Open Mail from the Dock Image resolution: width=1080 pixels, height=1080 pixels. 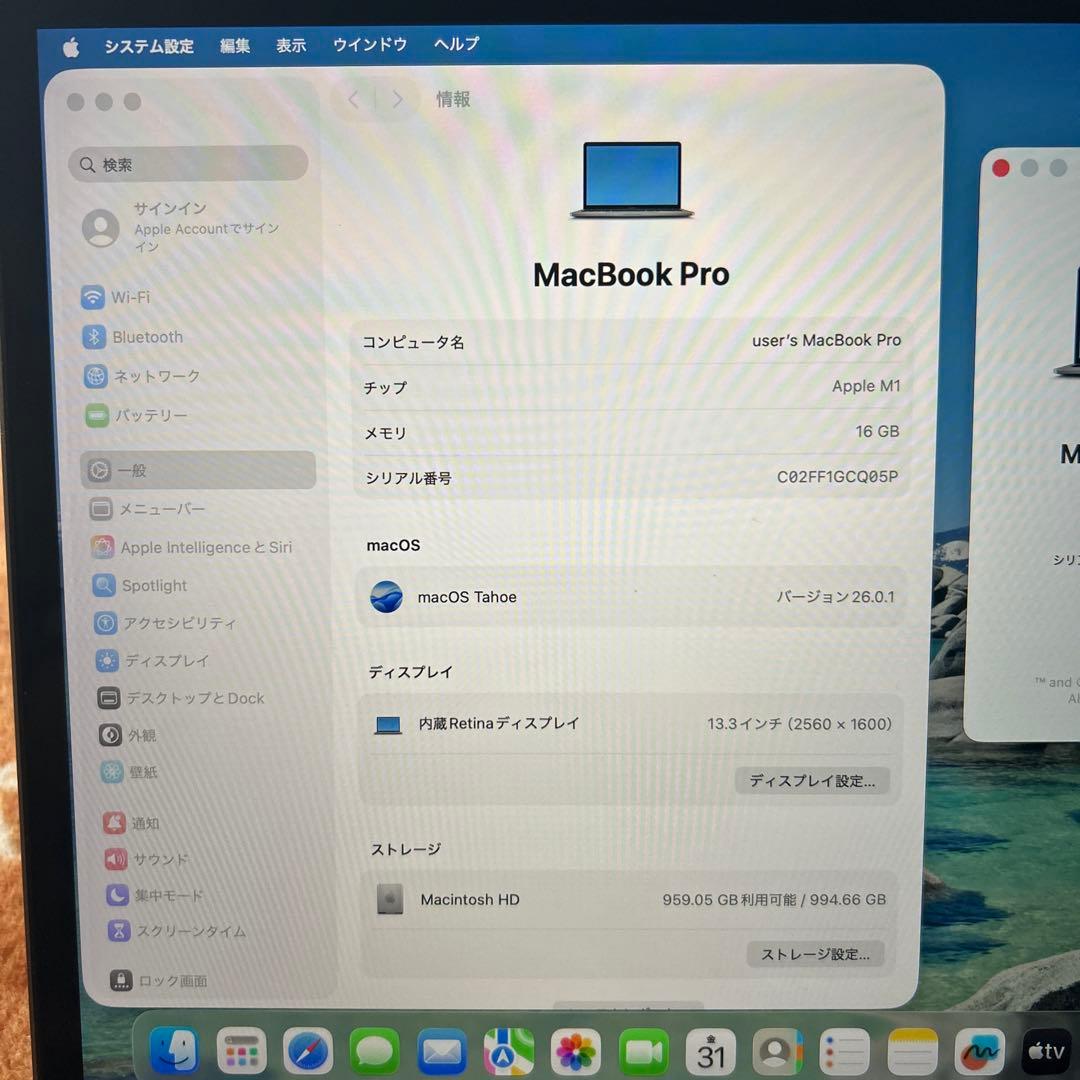click(443, 1052)
